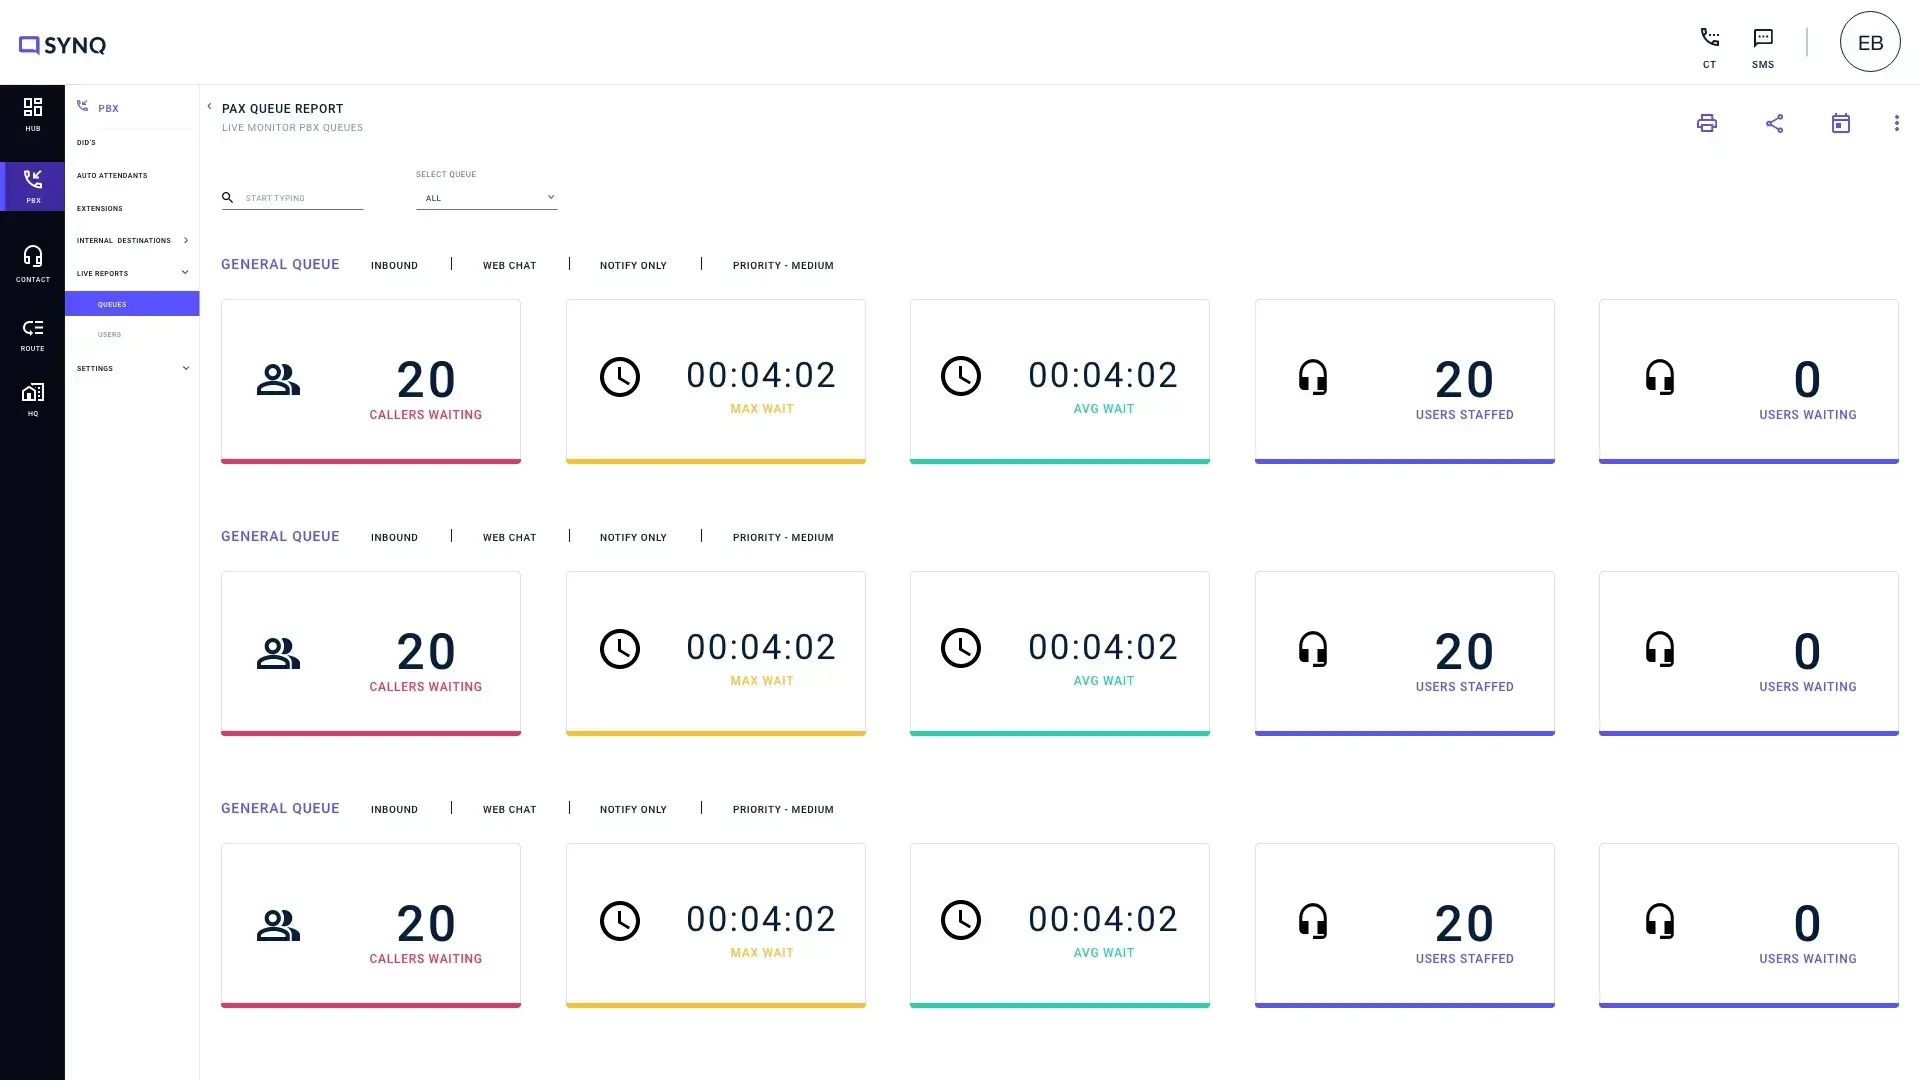This screenshot has height=1080, width=1920.
Task: Print the queue report
Action: [1707, 123]
